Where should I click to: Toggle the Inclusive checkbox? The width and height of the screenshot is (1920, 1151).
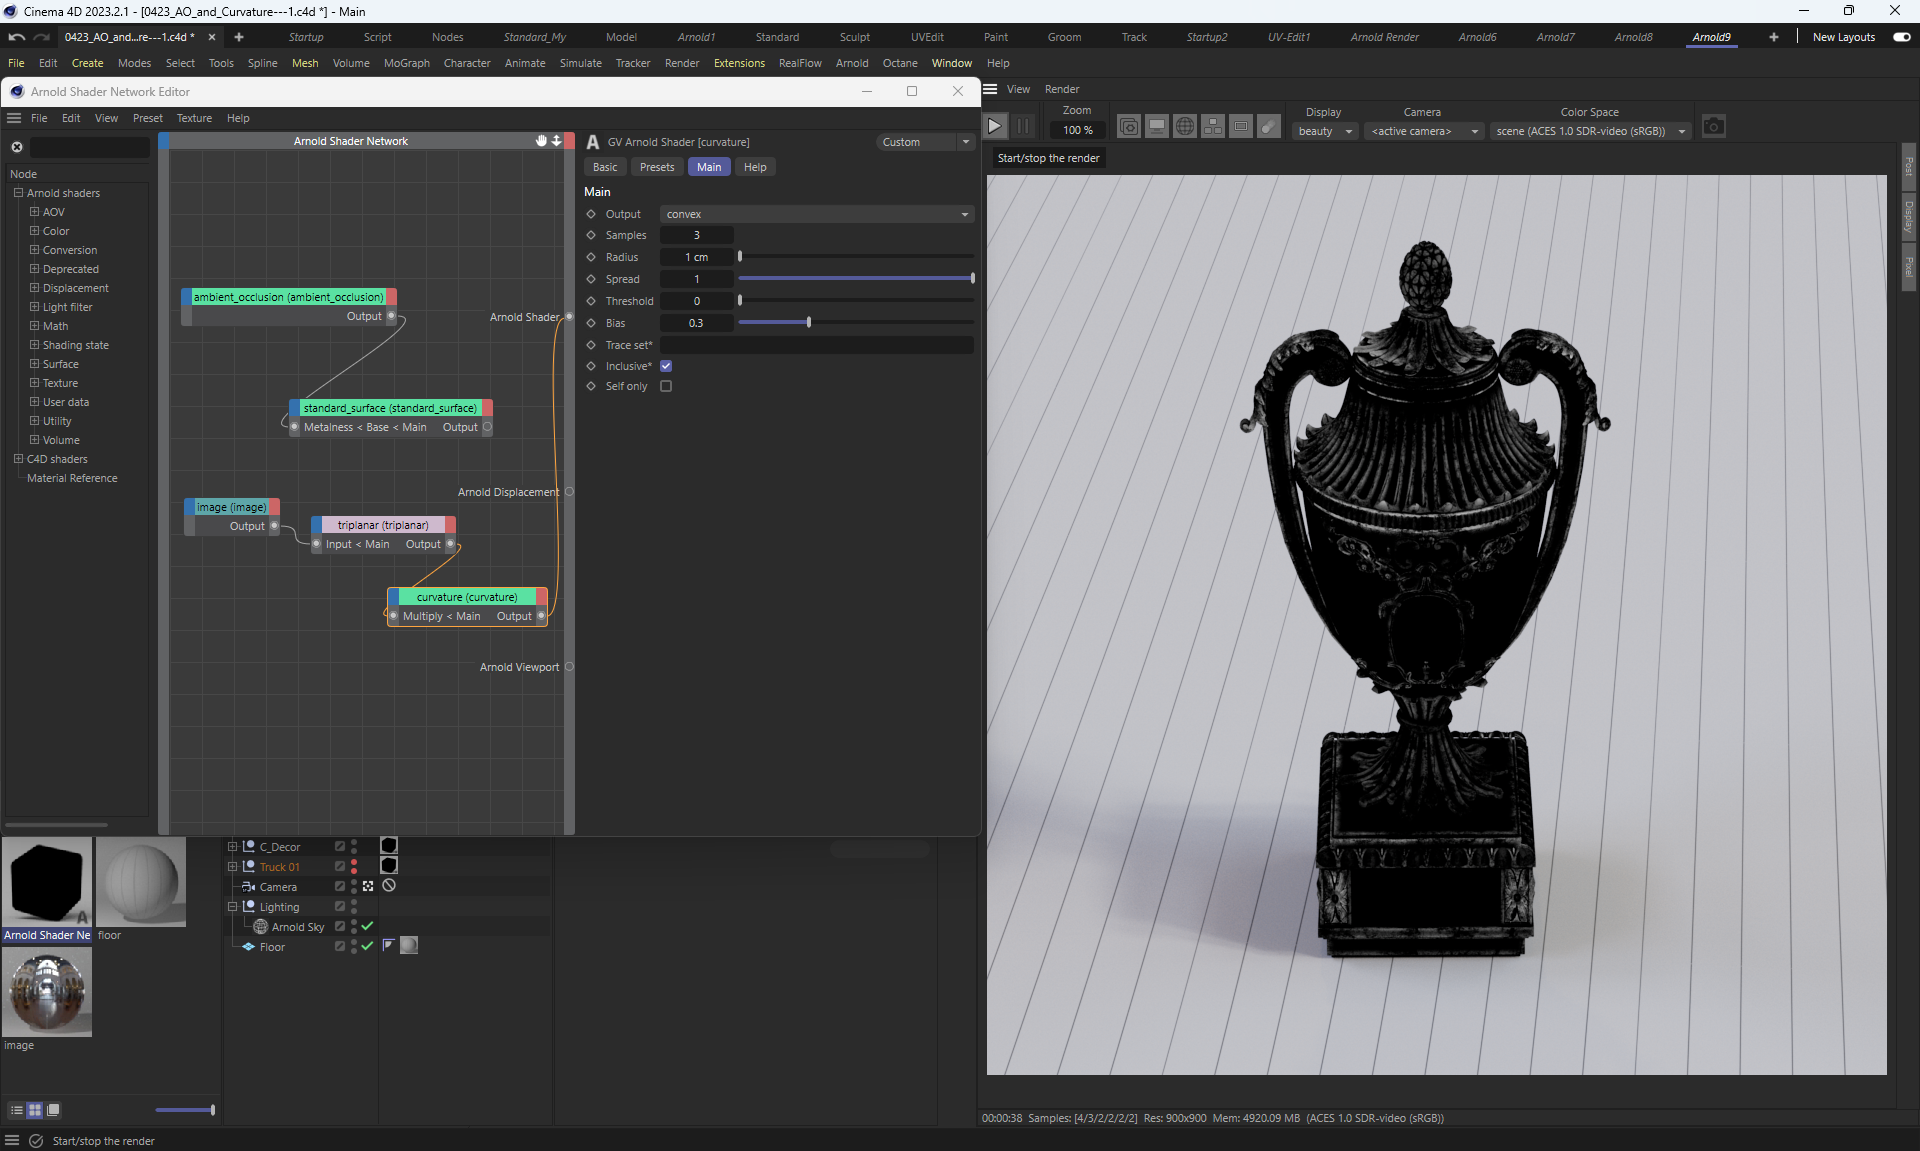point(666,366)
